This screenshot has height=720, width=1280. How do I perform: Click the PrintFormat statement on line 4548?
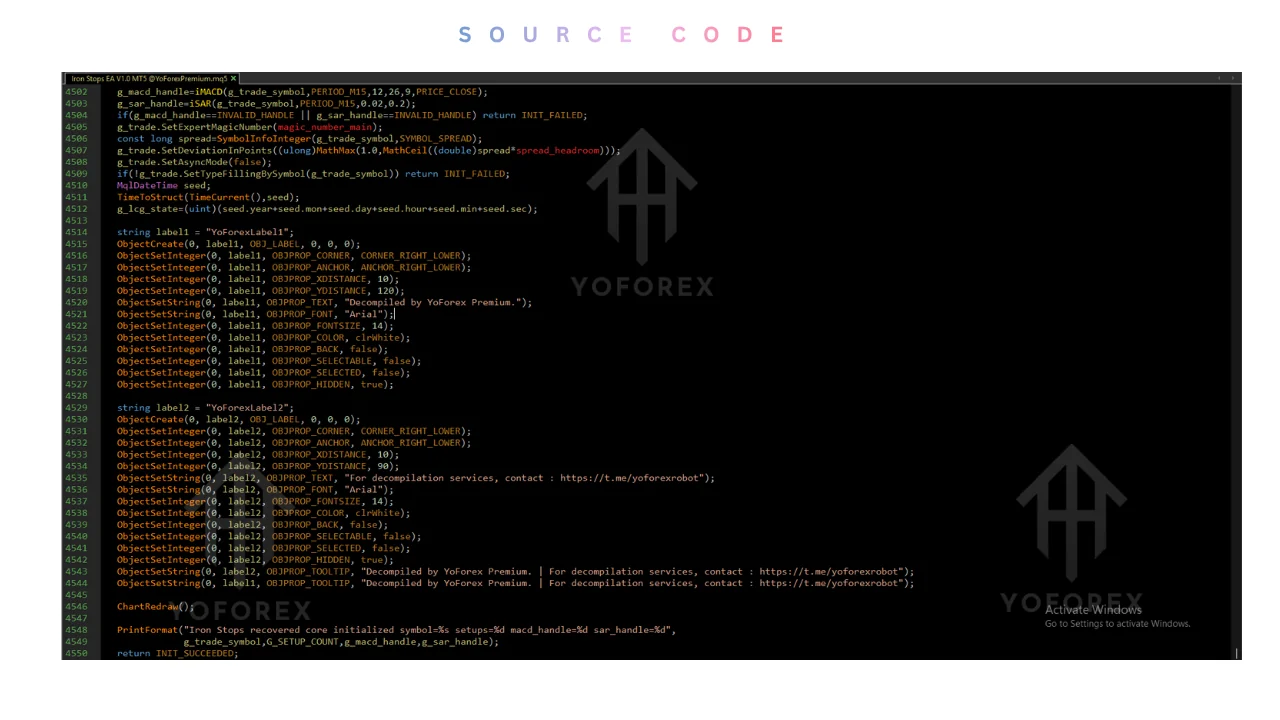coord(396,631)
